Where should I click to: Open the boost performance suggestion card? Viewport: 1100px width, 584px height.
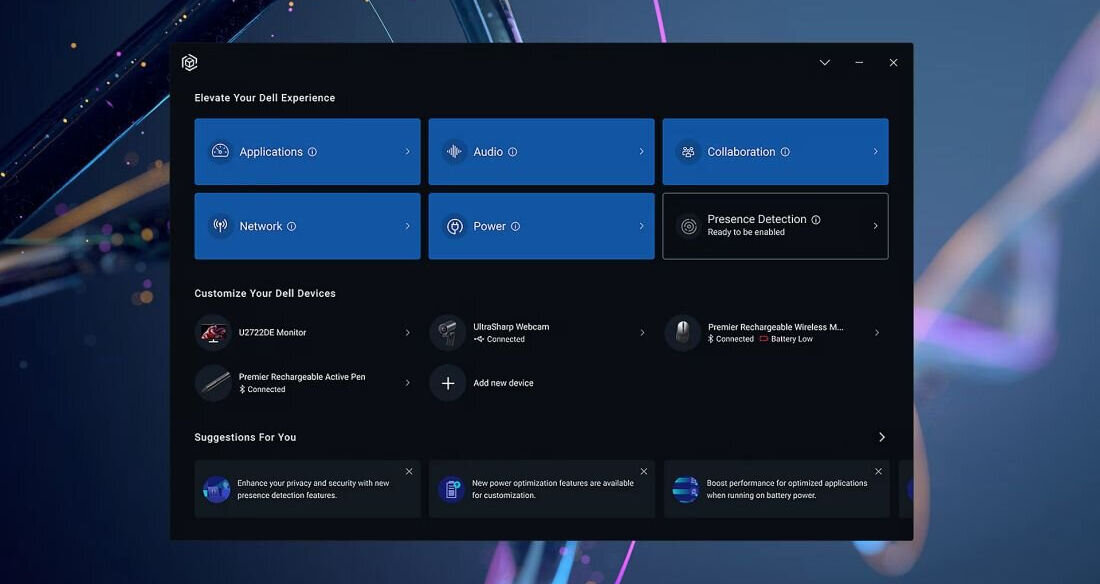tap(775, 490)
